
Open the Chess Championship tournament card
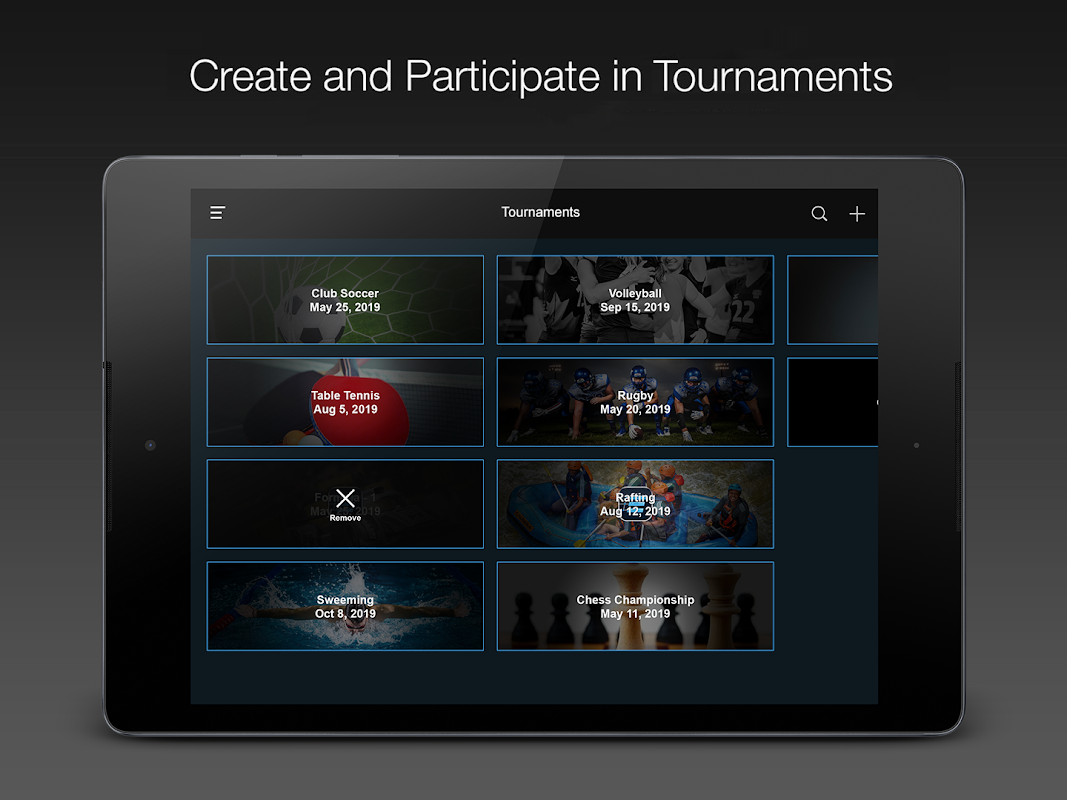tap(635, 606)
